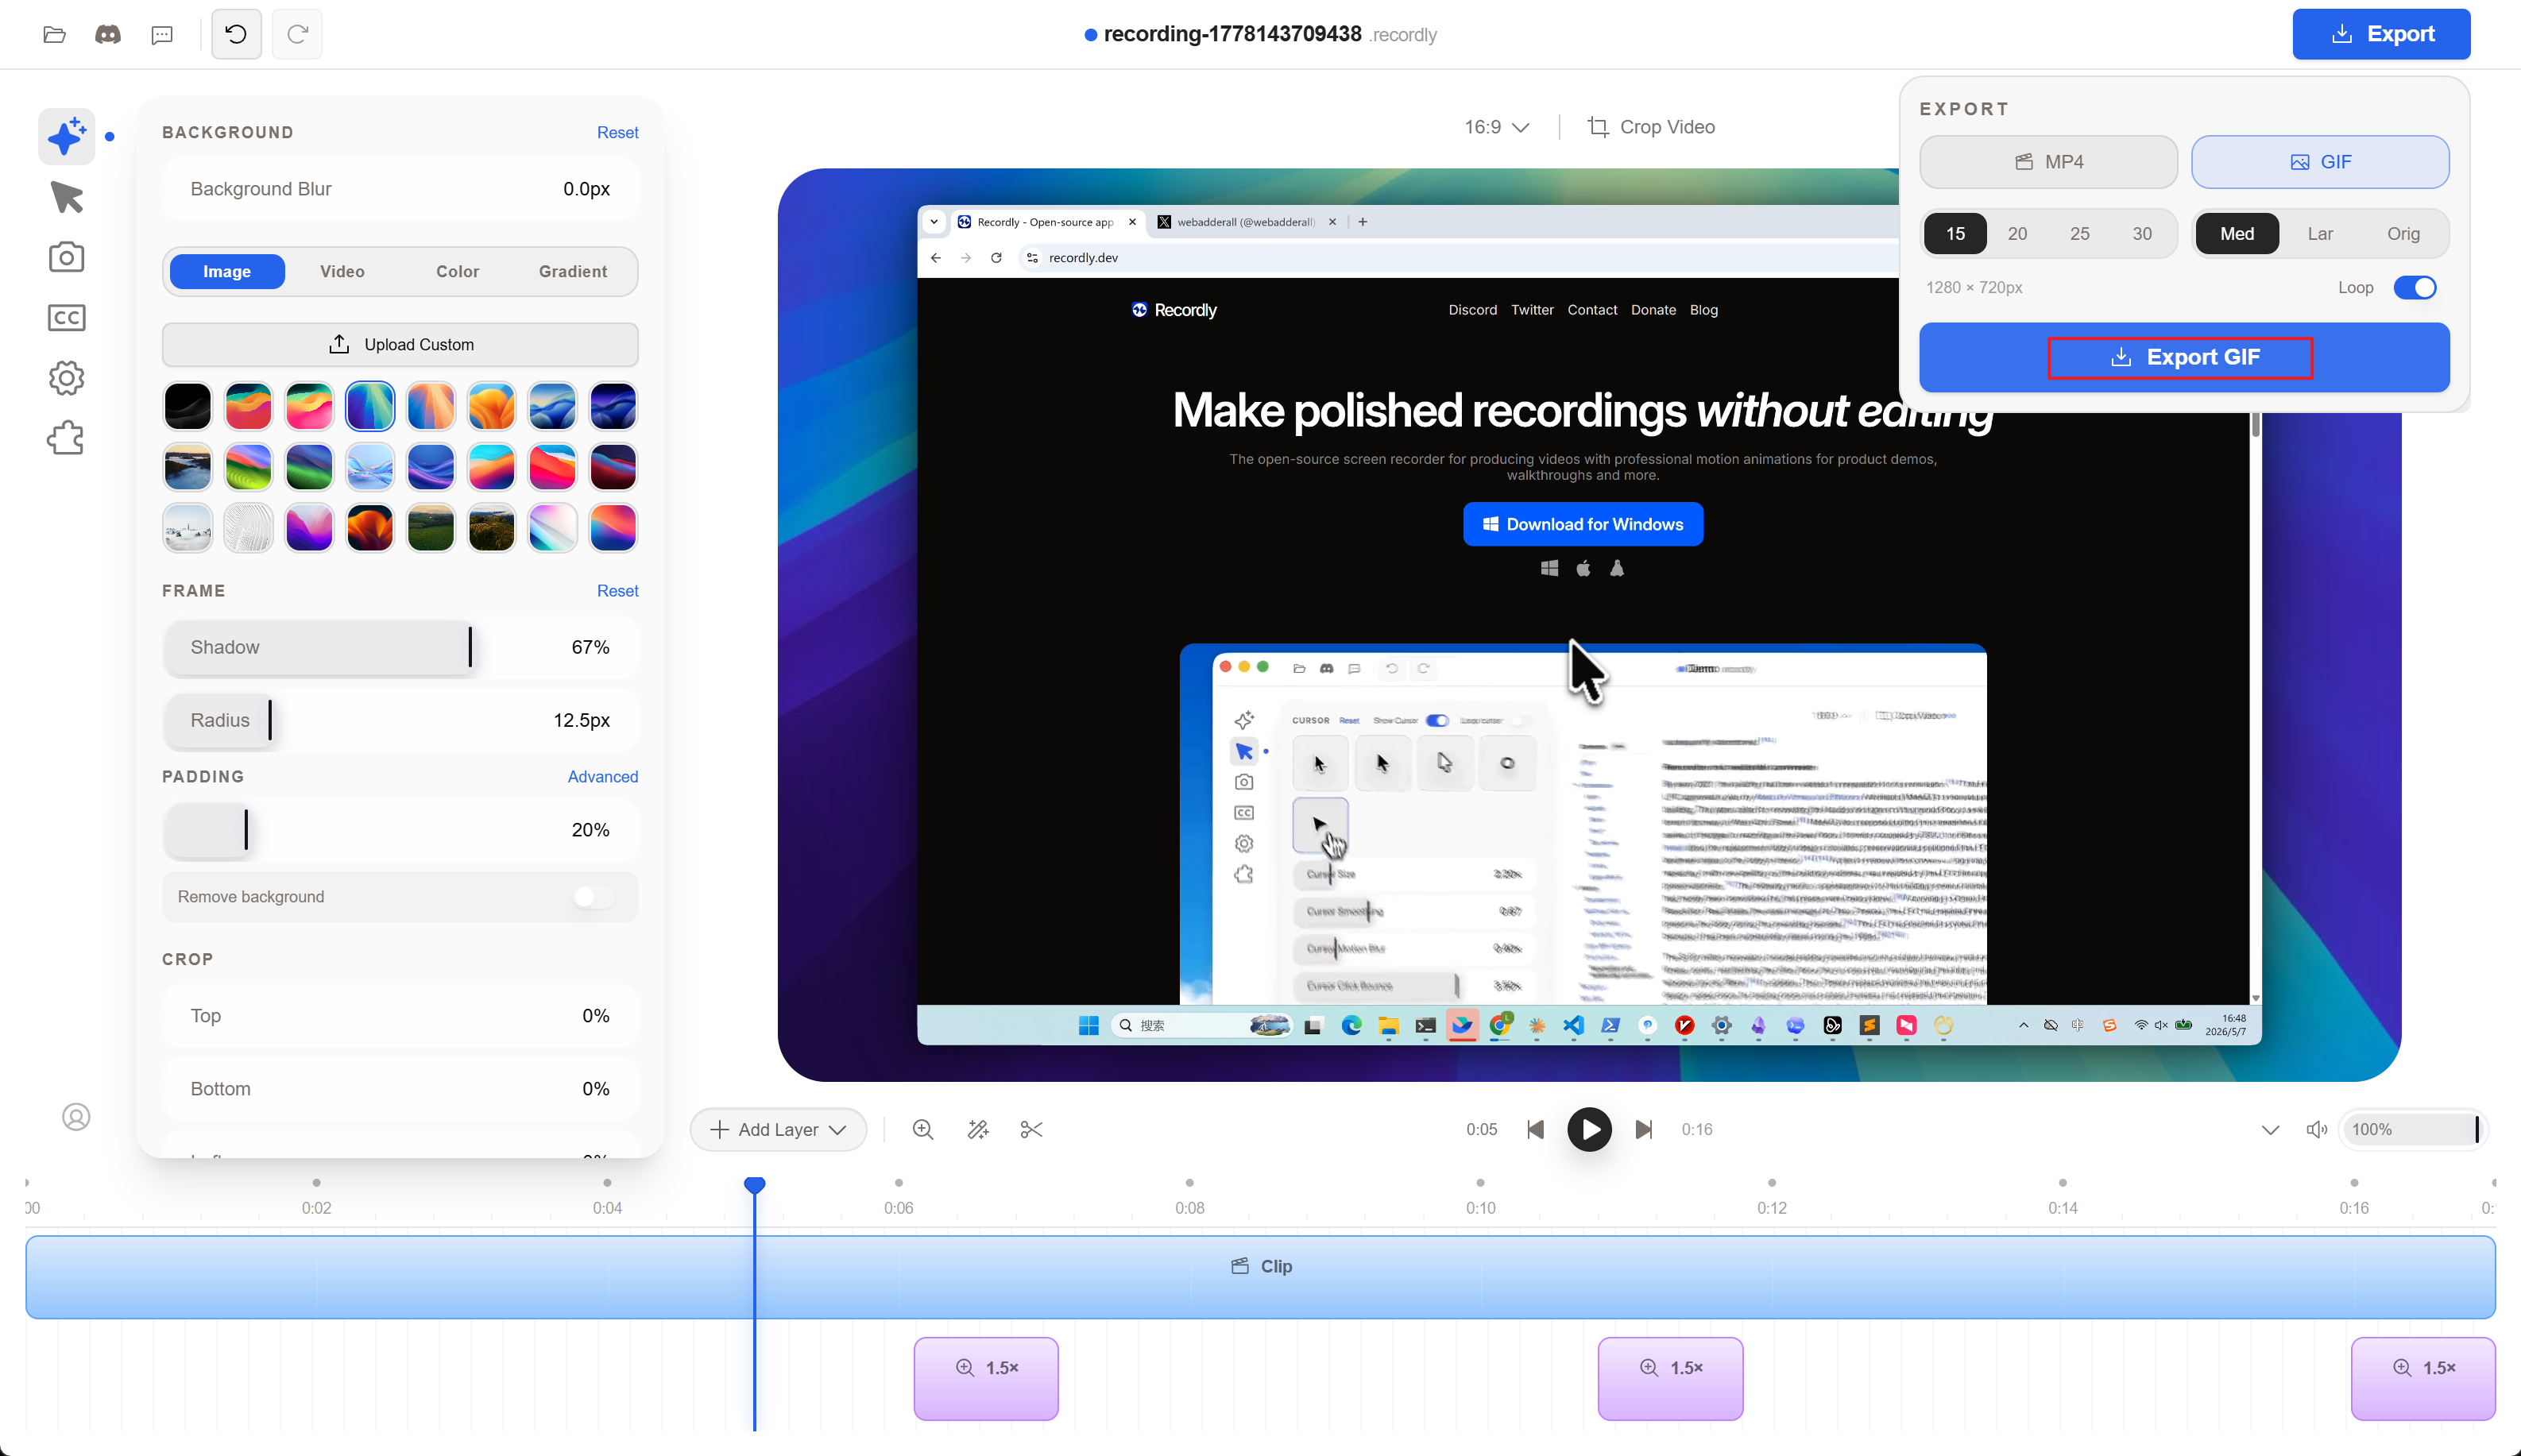Select the white wavy-lines wallpaper thumbnail
This screenshot has width=2521, height=1456.
coord(248,527)
